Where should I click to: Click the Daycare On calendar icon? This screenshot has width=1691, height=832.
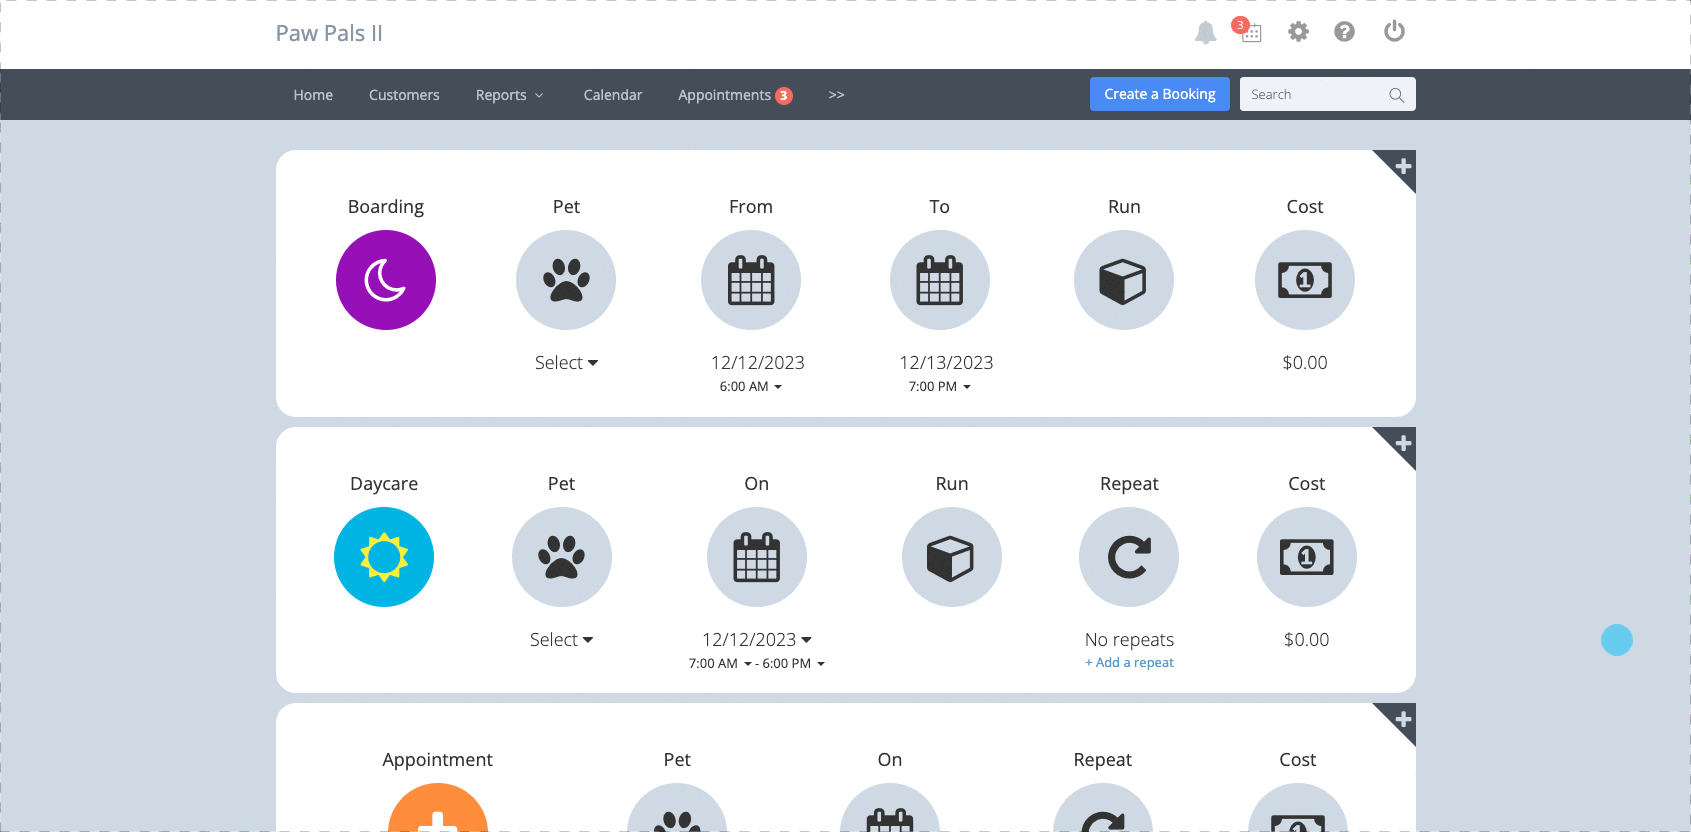pos(757,557)
